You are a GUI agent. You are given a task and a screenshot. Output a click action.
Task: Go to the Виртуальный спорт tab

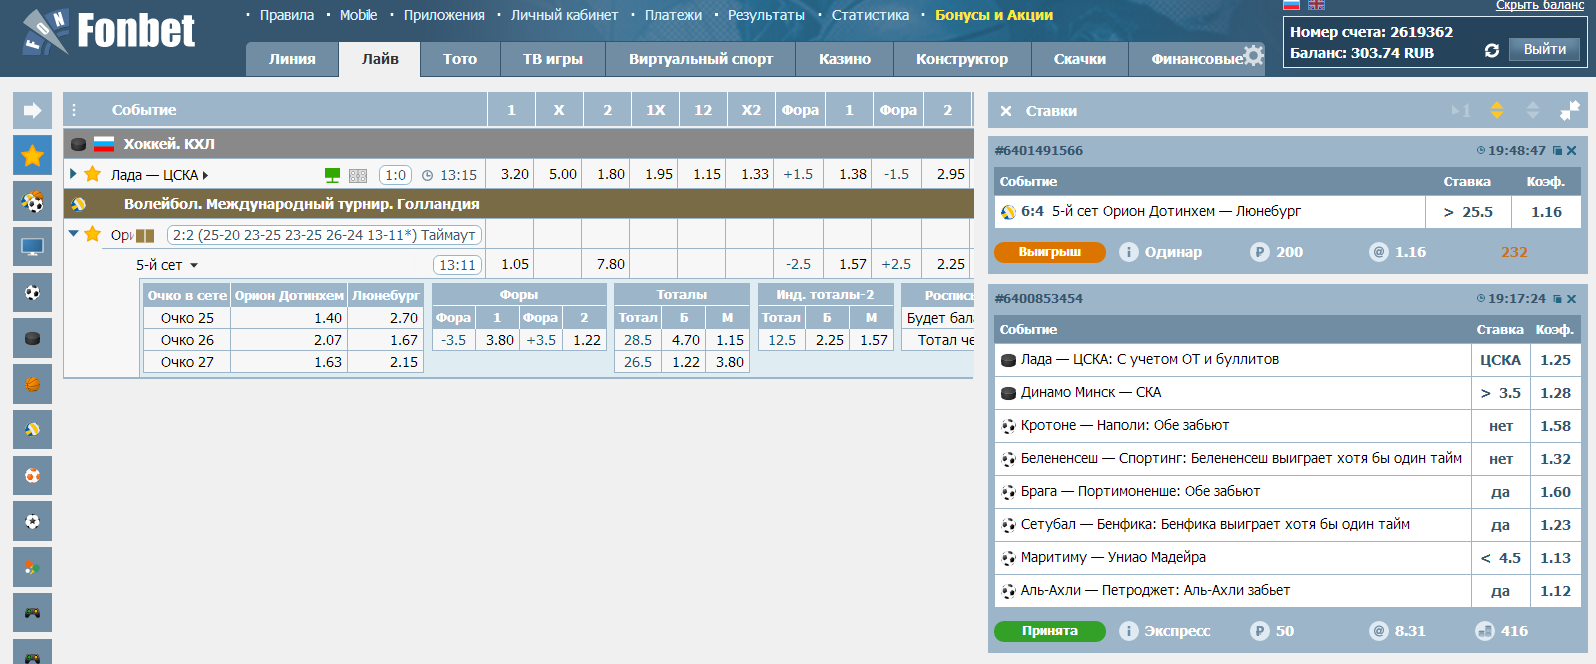pyautogui.click(x=701, y=59)
